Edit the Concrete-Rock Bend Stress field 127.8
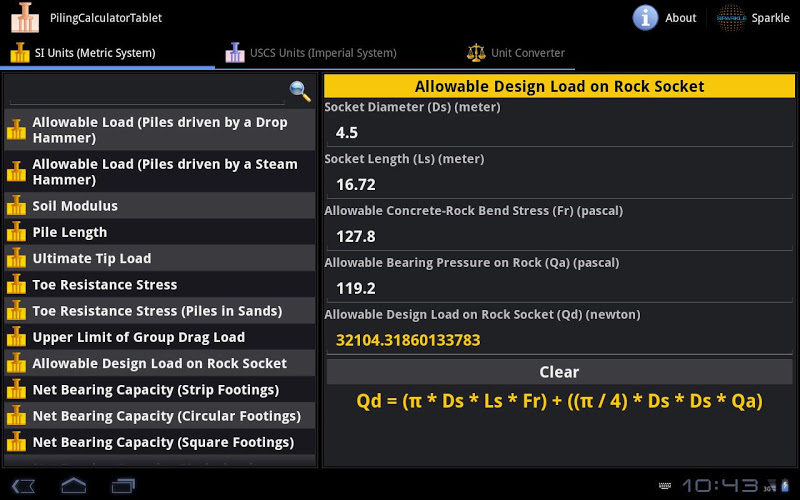The image size is (800, 500). tap(559, 236)
